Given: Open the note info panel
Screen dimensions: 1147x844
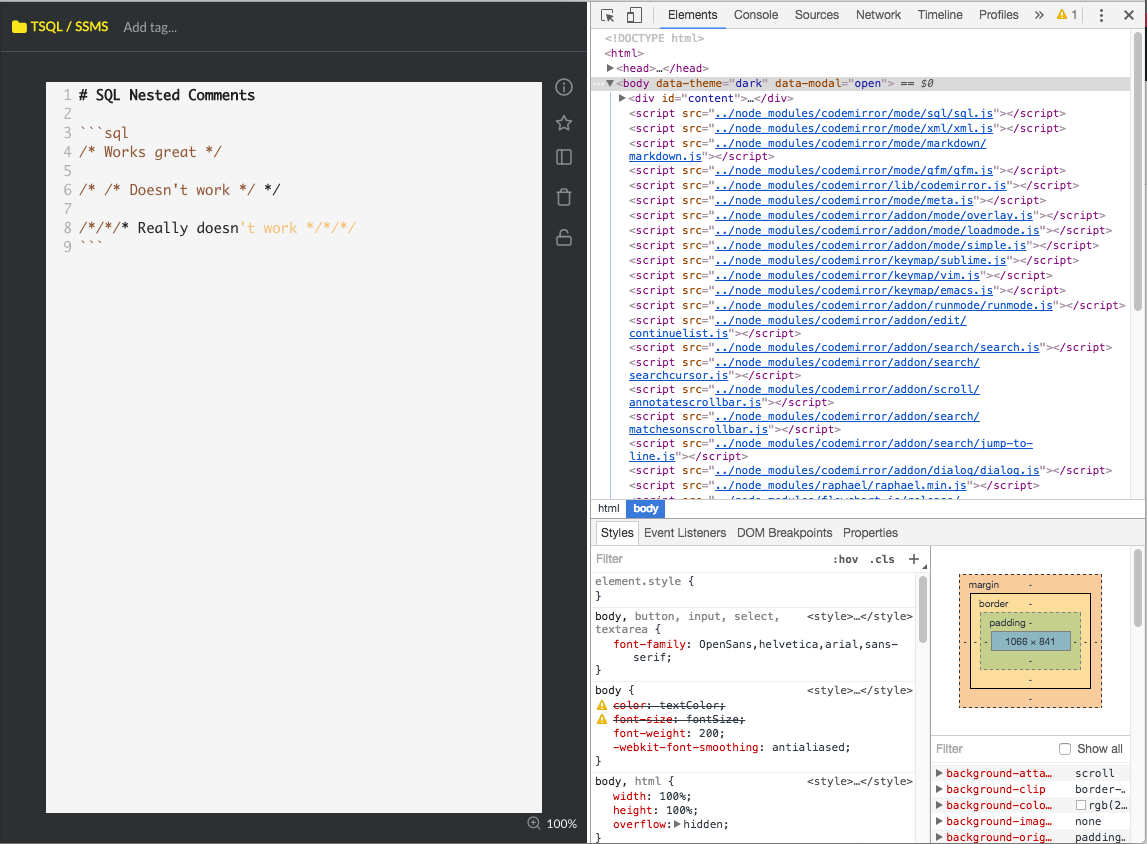Looking at the screenshot, I should (x=563, y=87).
